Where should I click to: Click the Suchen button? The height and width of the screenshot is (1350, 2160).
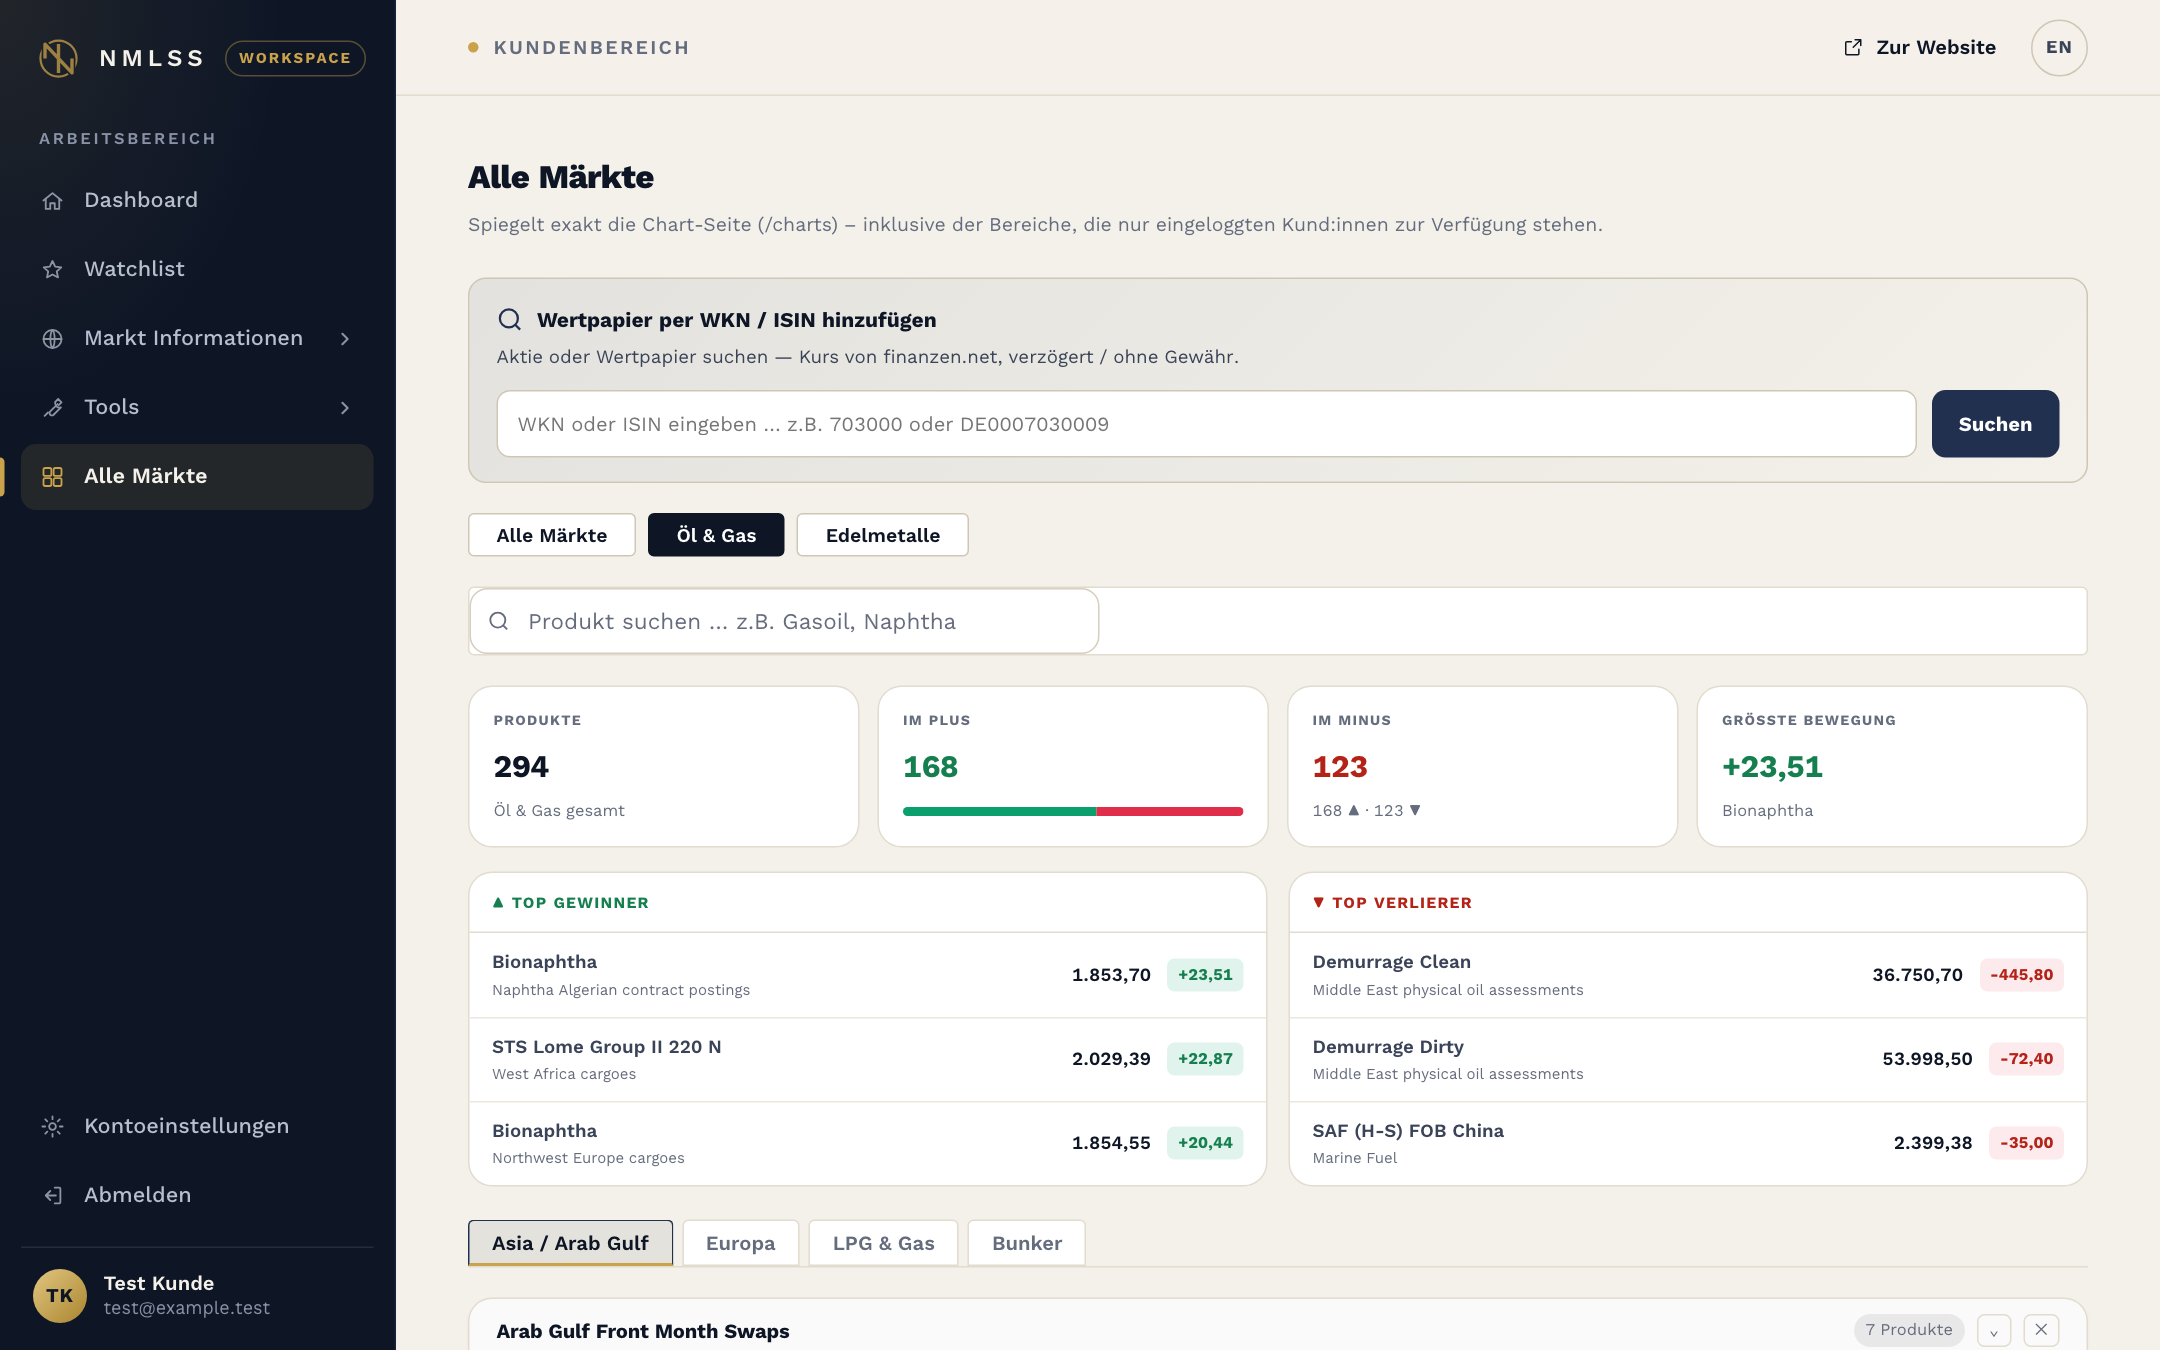click(1995, 424)
